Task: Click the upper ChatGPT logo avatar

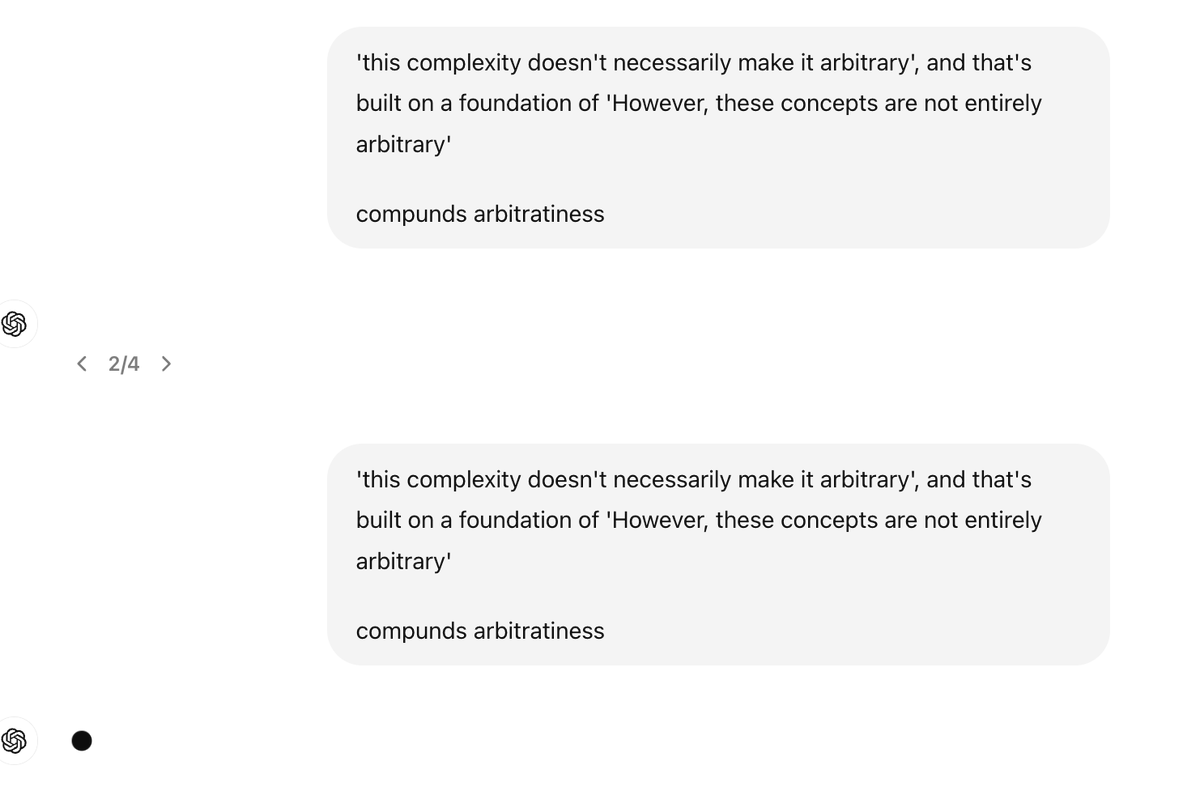Action: 14,324
